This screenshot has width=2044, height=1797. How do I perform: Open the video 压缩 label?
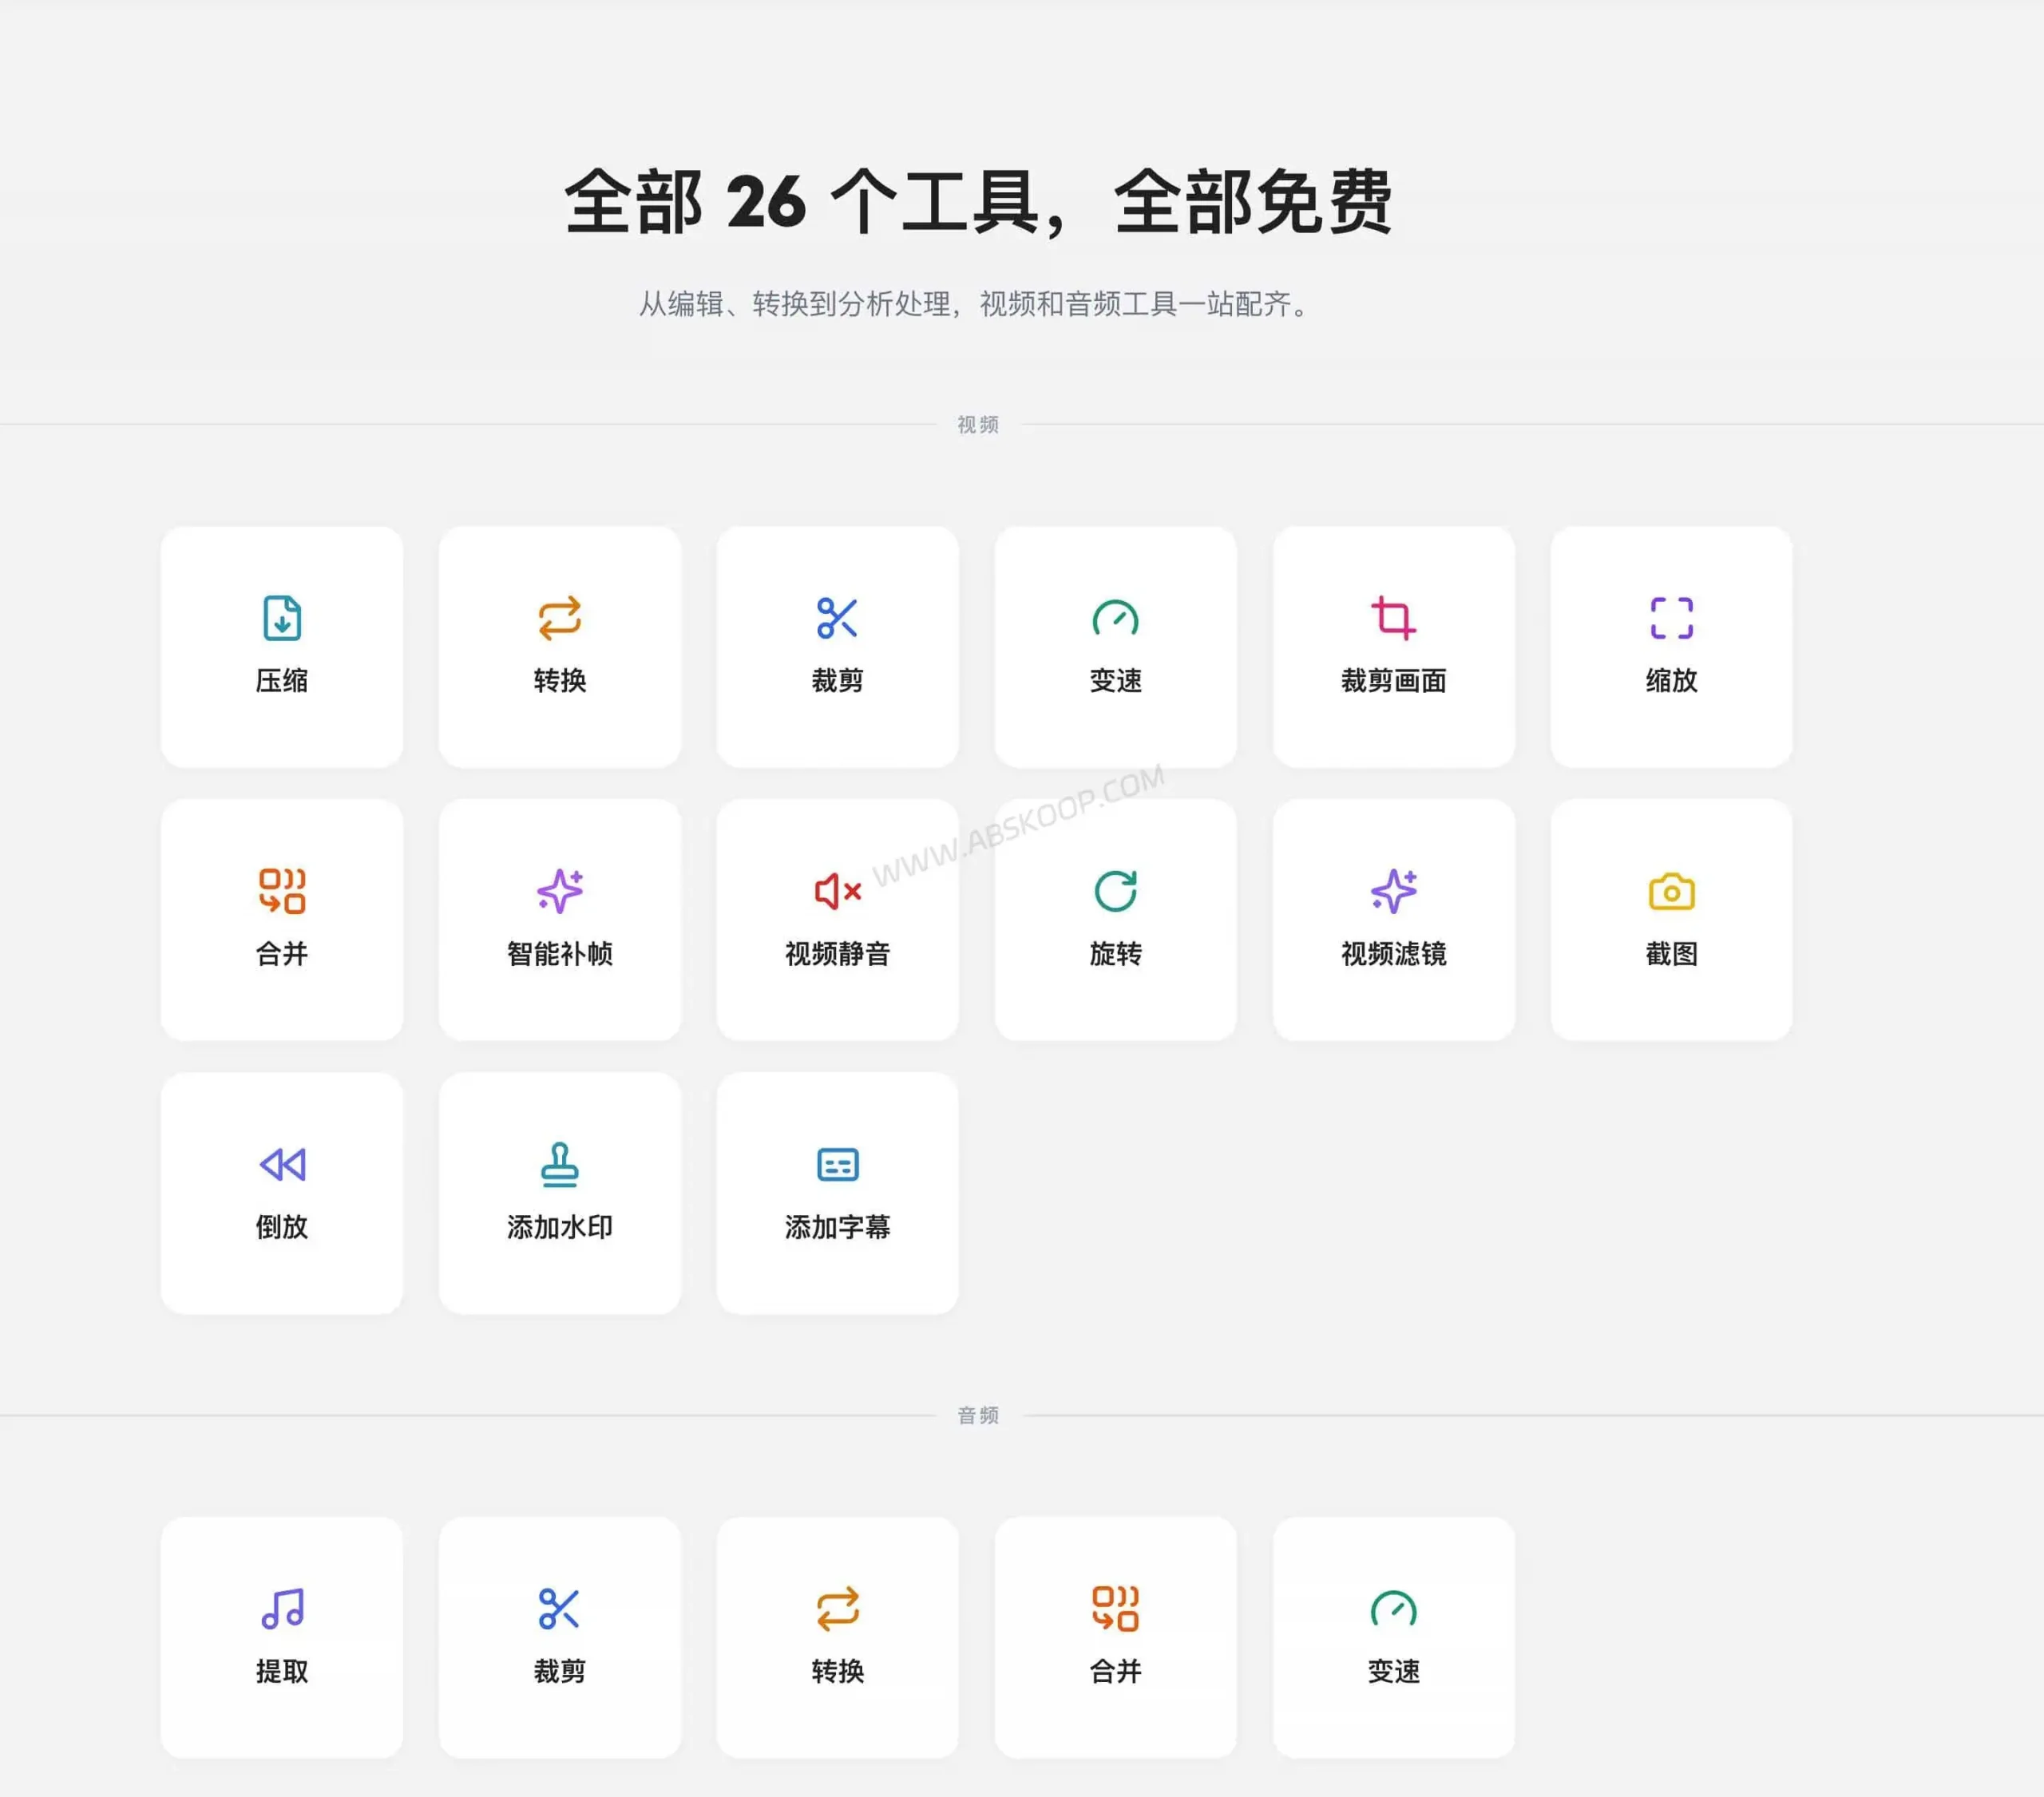tap(282, 681)
